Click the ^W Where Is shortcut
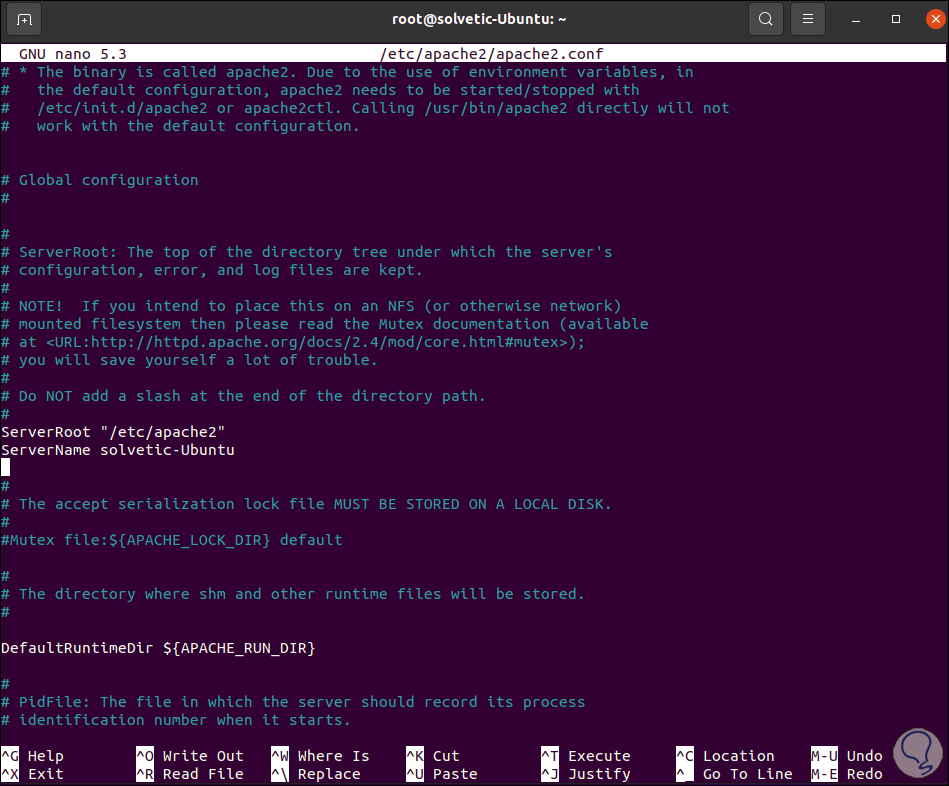This screenshot has width=949, height=786. (320, 756)
